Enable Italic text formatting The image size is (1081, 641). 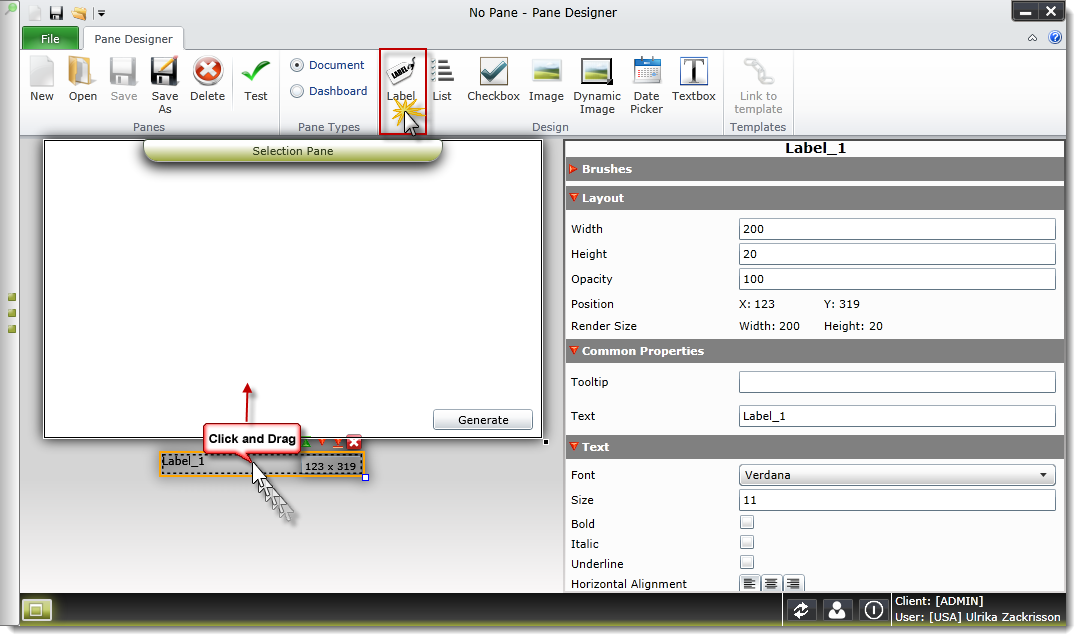(747, 542)
